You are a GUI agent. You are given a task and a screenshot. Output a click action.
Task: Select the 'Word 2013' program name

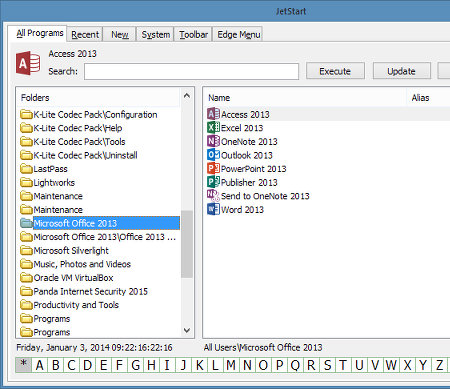pyautogui.click(x=242, y=210)
